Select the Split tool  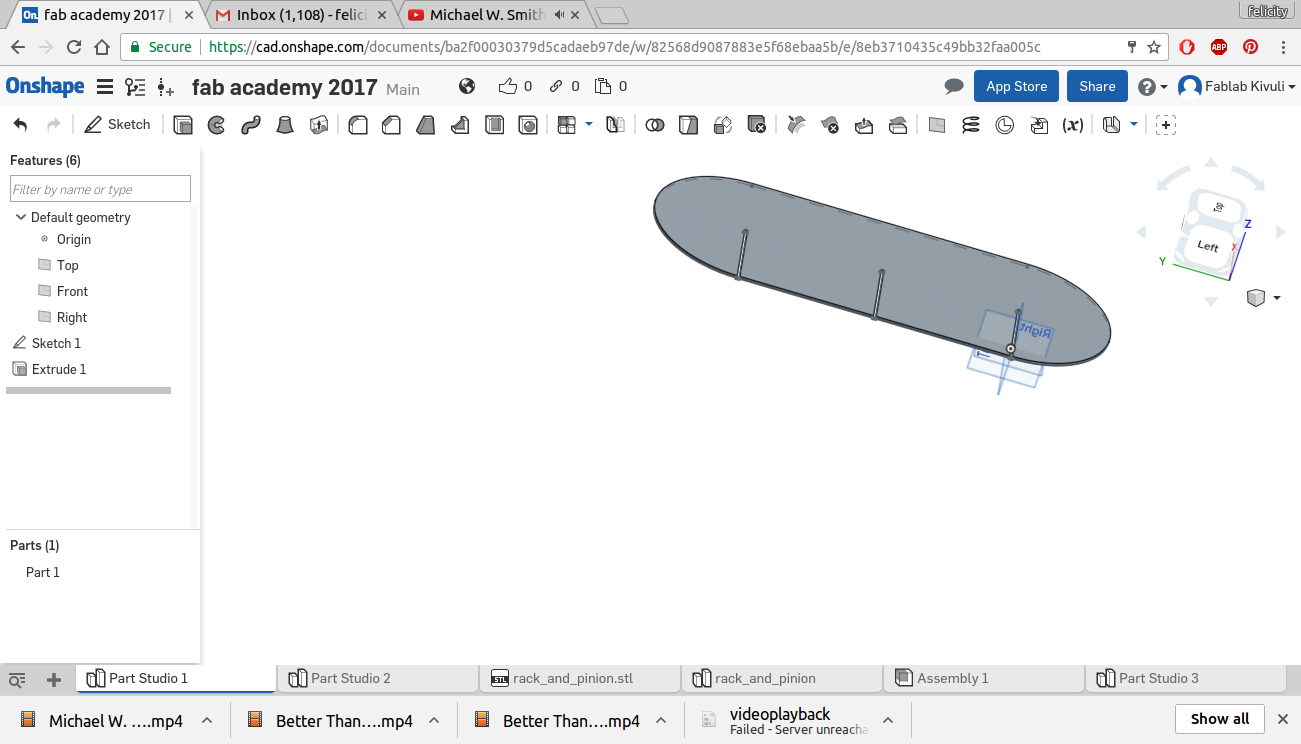[x=688, y=125]
